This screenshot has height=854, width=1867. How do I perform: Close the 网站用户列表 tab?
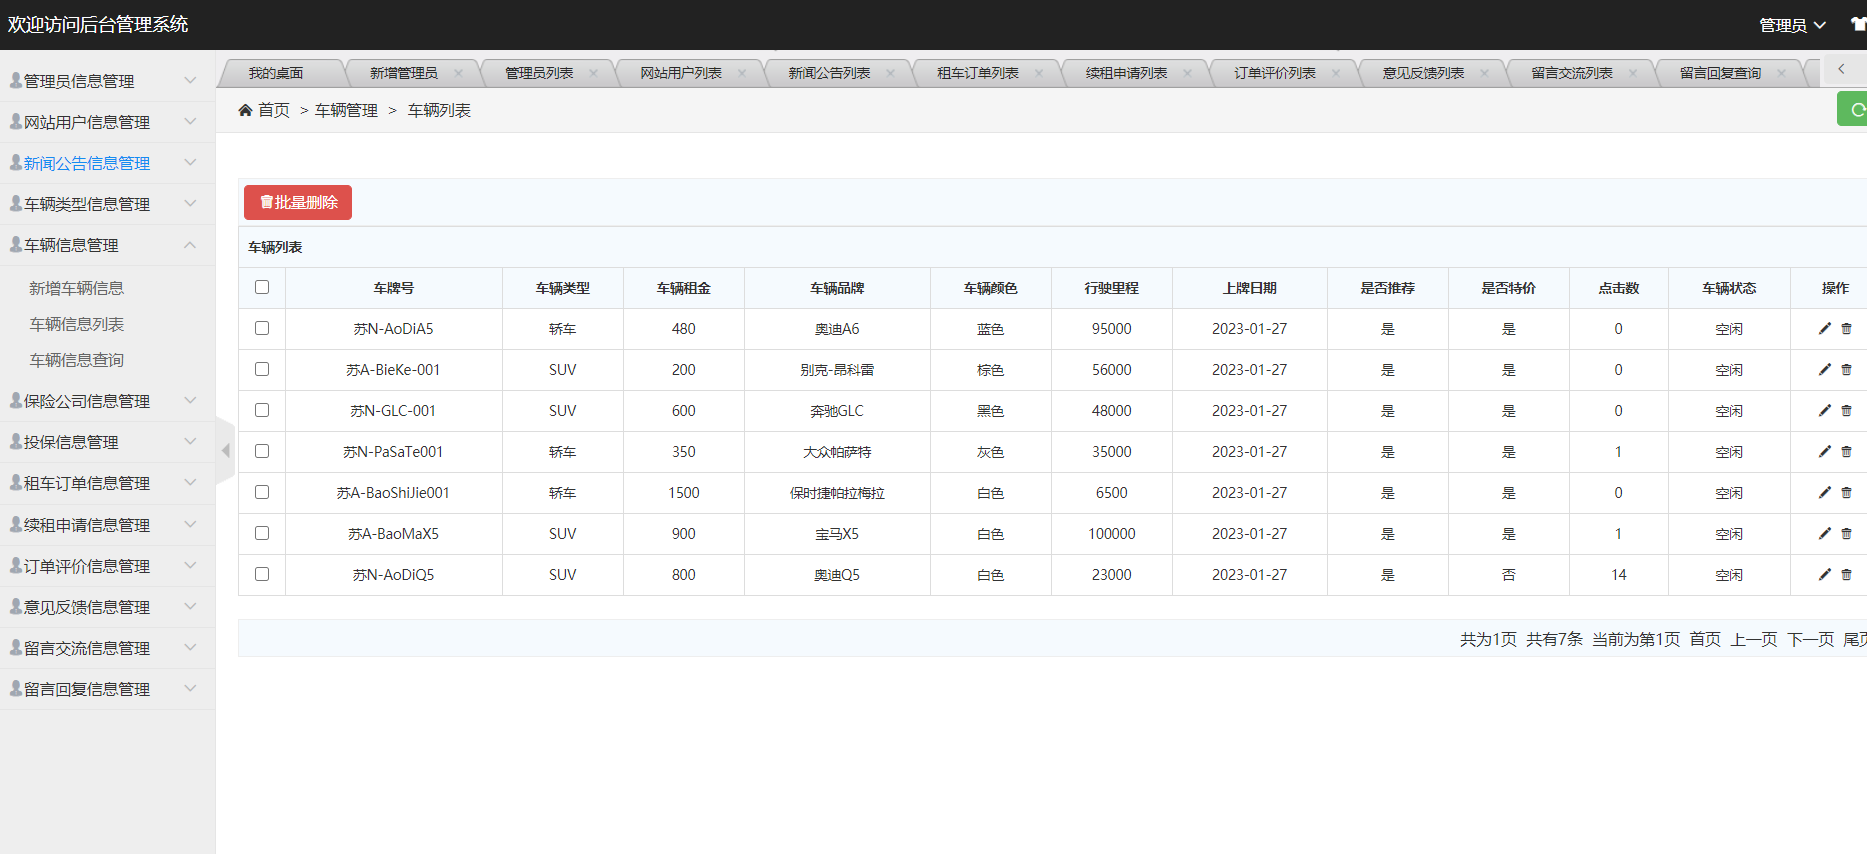(742, 73)
